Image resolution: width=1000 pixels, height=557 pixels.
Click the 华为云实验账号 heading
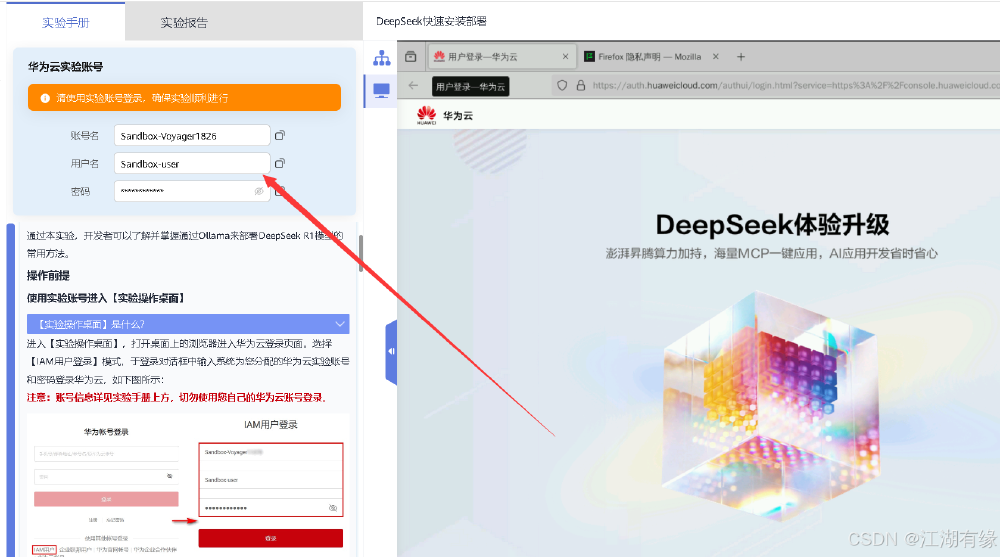tap(65, 66)
